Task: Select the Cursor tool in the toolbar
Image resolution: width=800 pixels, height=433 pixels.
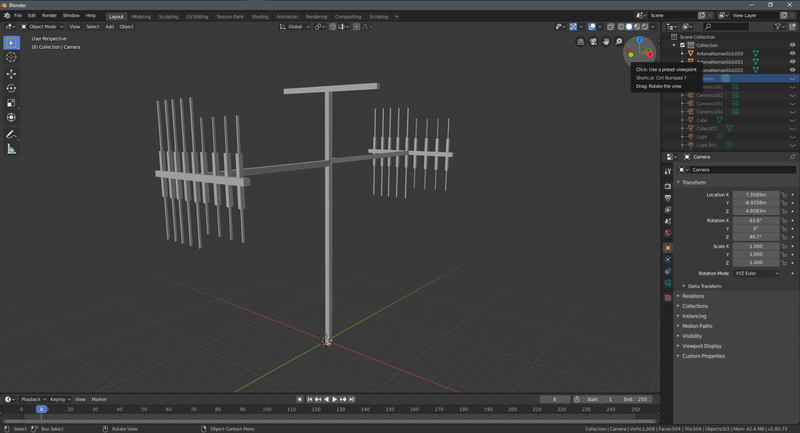Action: pos(11,58)
